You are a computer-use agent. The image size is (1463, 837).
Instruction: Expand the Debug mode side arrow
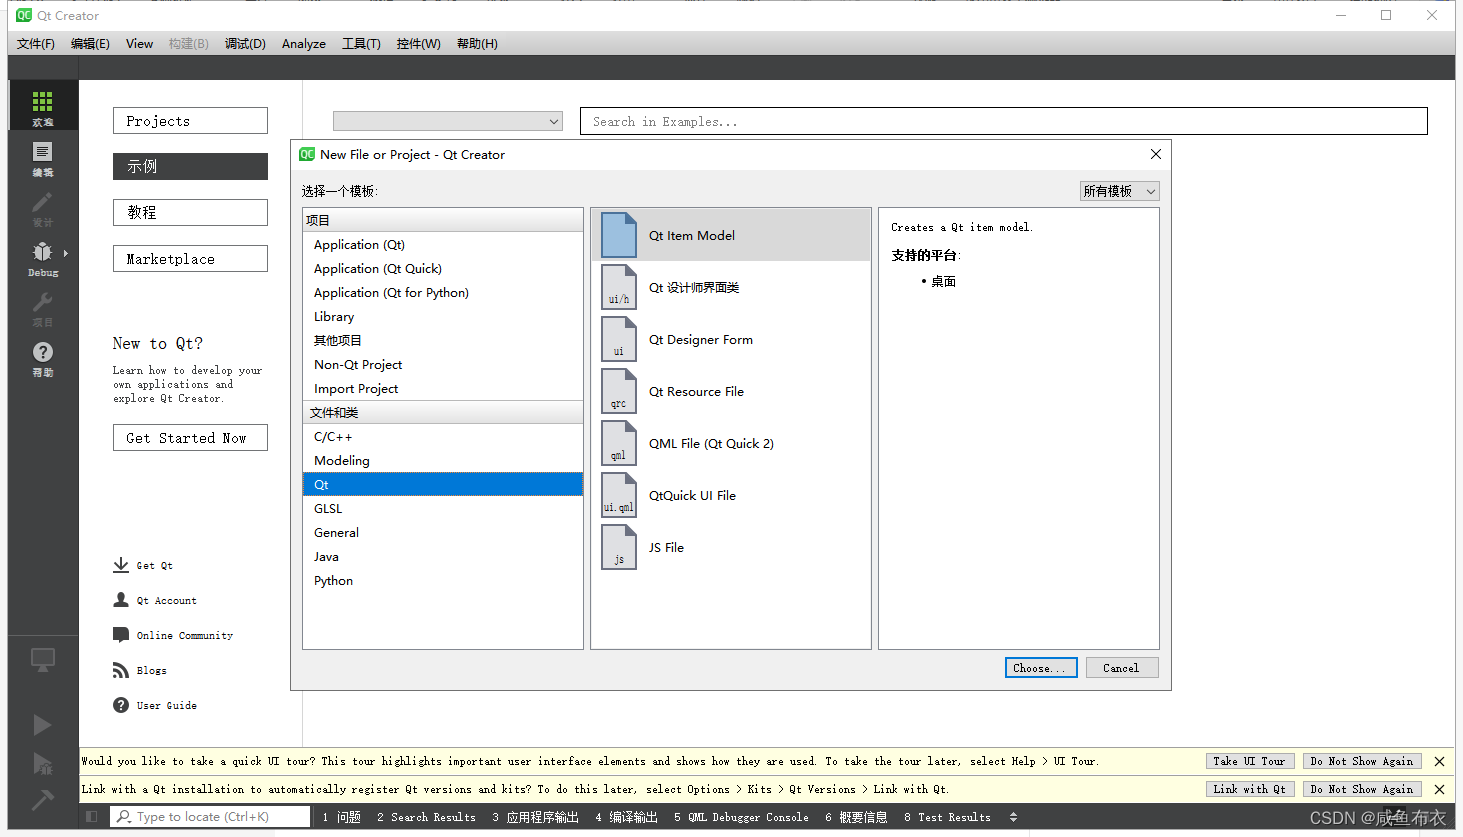(66, 253)
